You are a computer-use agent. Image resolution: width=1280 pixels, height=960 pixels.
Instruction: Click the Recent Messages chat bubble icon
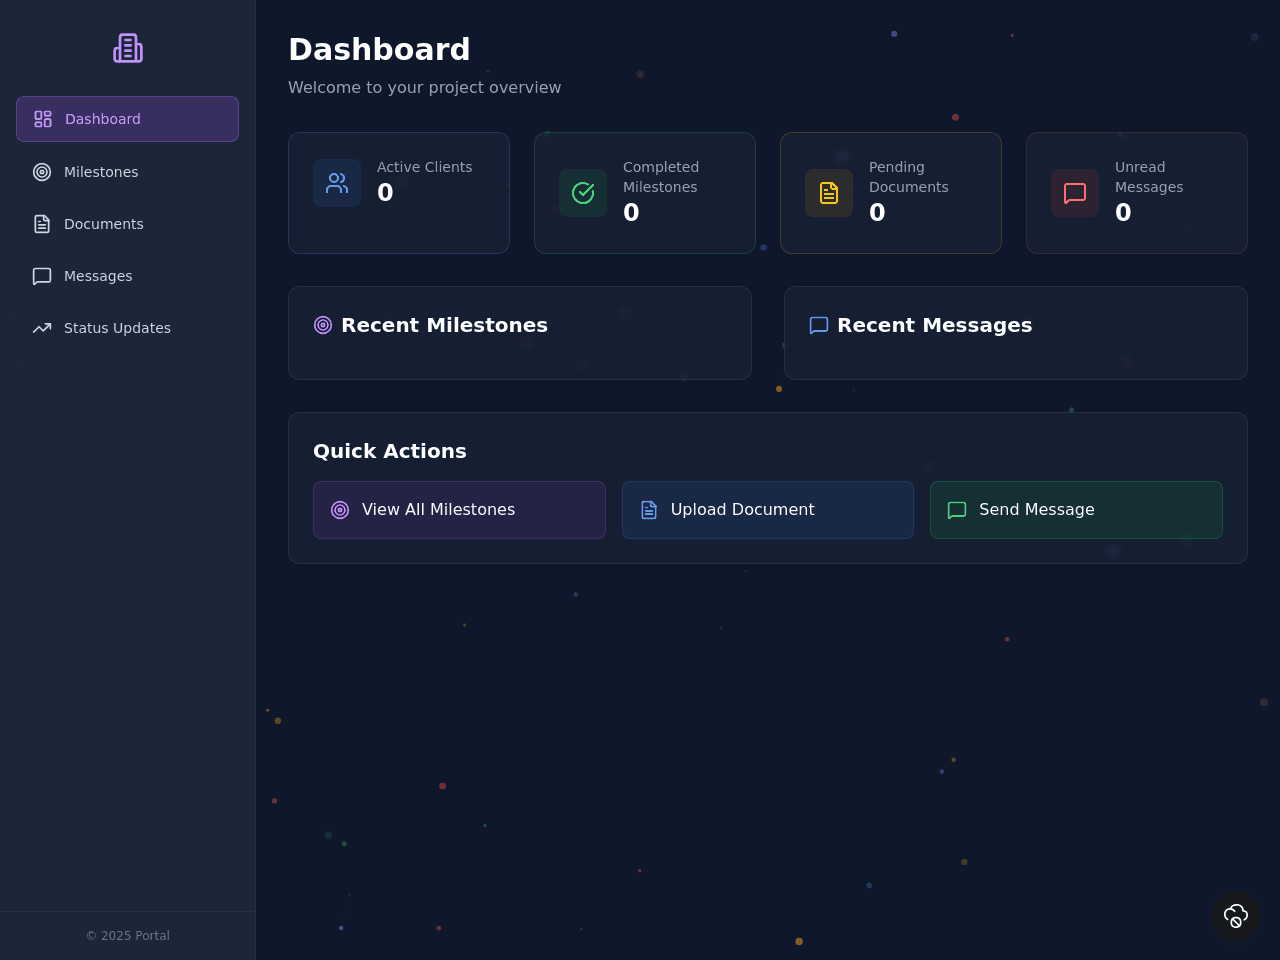pos(819,325)
